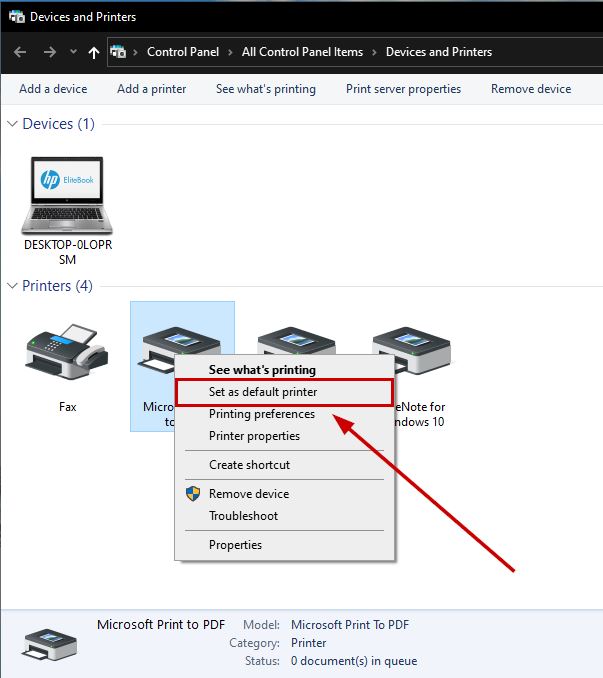Go up one level with up arrow
603x678 pixels.
[94, 53]
